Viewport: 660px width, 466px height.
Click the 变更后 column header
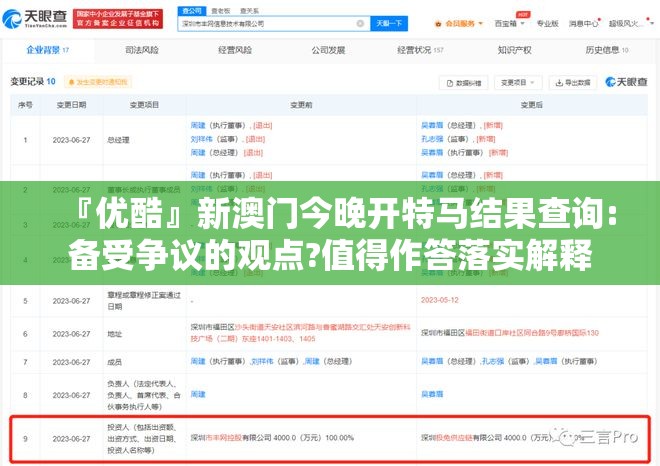532,105
